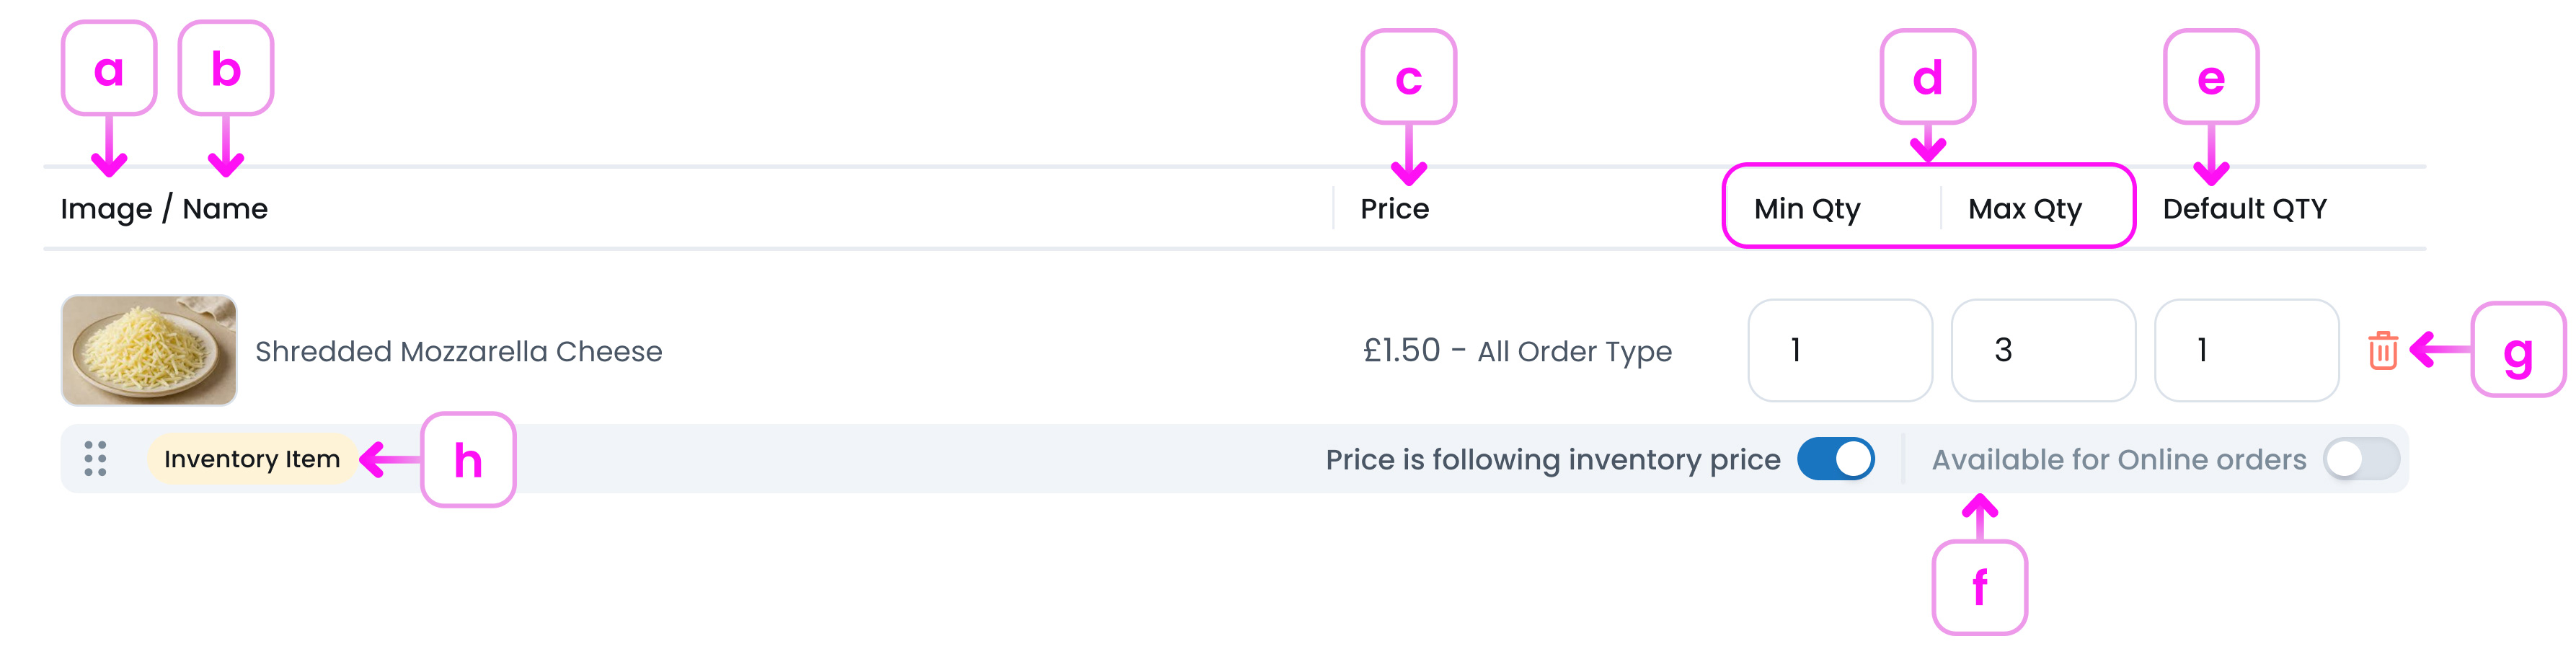Click the Max Qty column header
The height and width of the screenshot is (649, 2576).
point(2024,209)
